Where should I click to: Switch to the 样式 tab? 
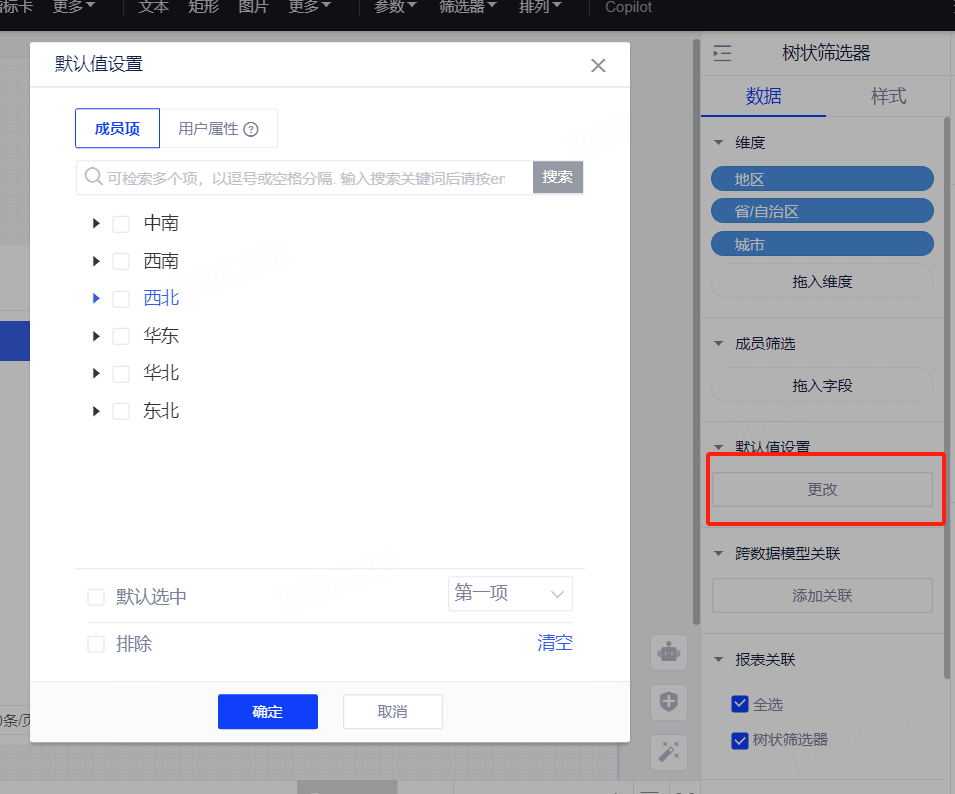[x=888, y=96]
